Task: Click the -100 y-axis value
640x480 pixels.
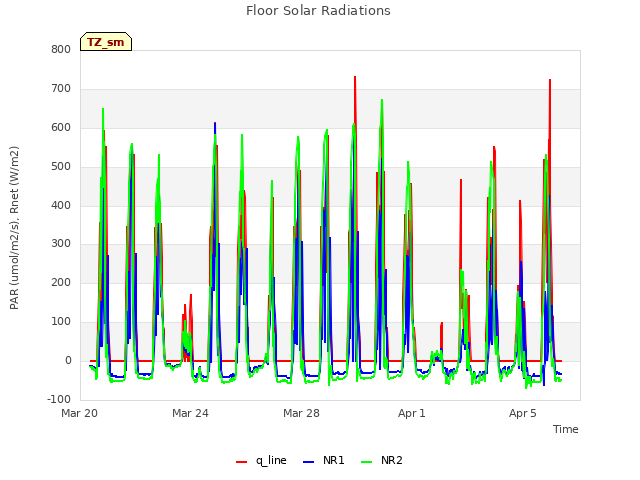Action: [59, 399]
